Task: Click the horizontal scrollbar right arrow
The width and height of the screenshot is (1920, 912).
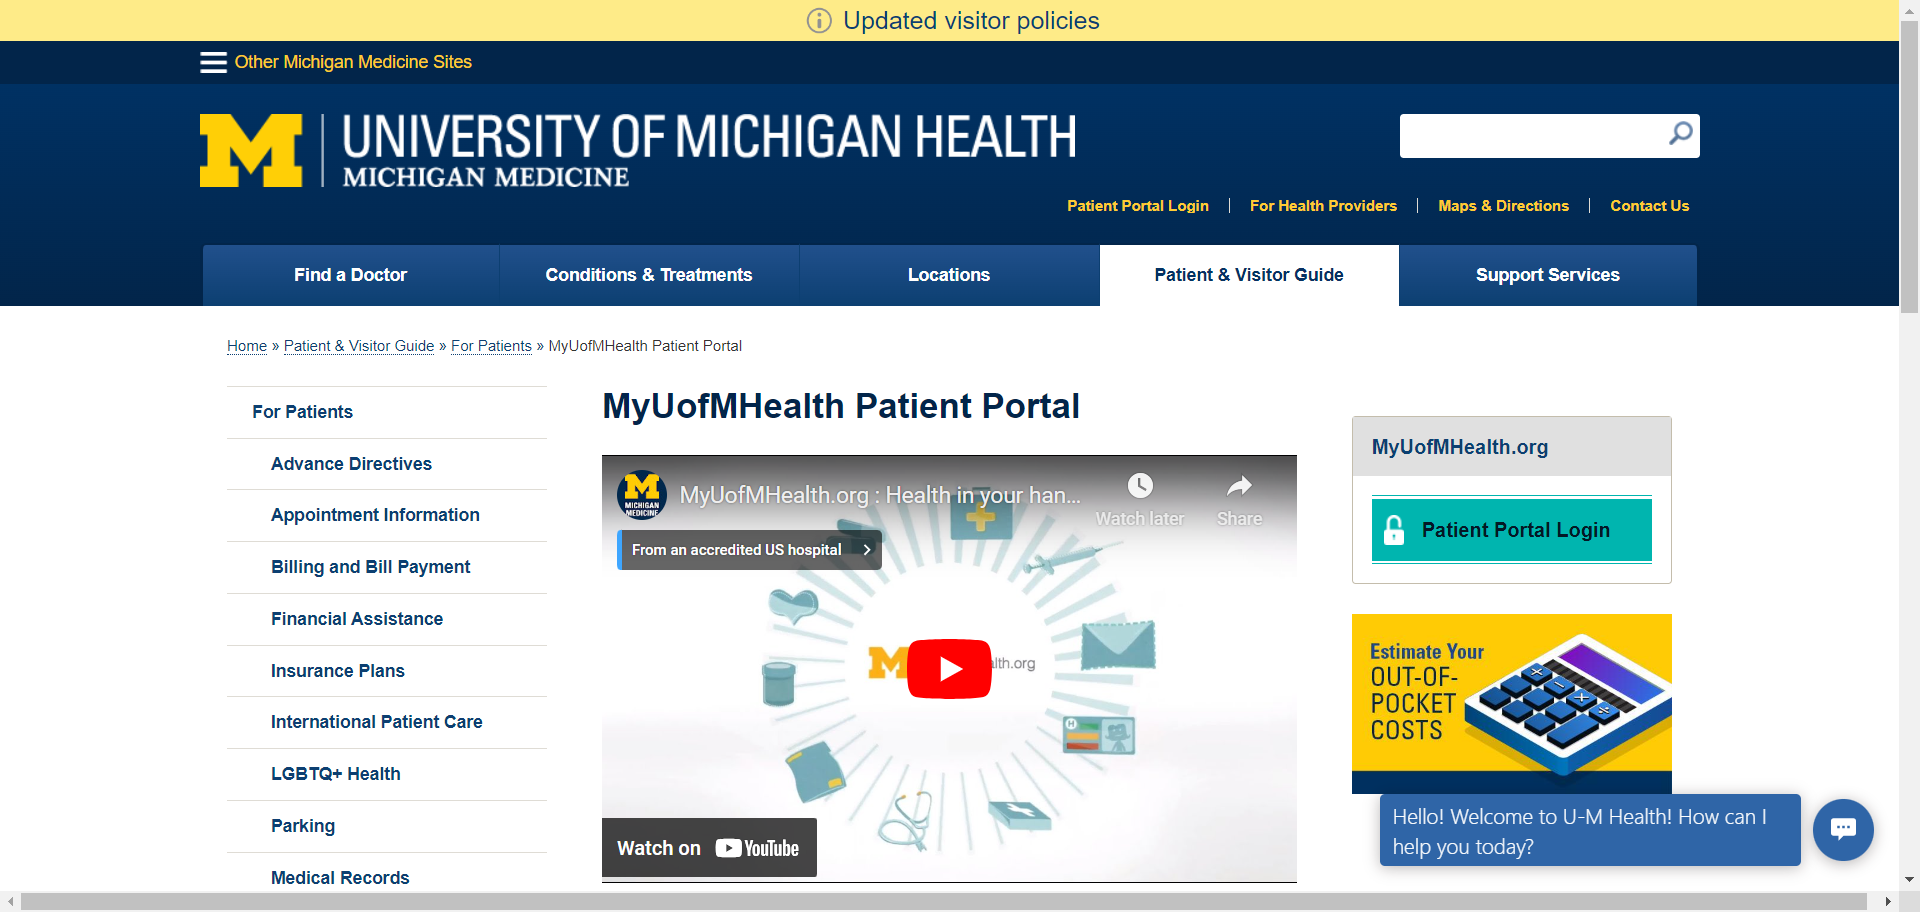Action: point(1887,901)
